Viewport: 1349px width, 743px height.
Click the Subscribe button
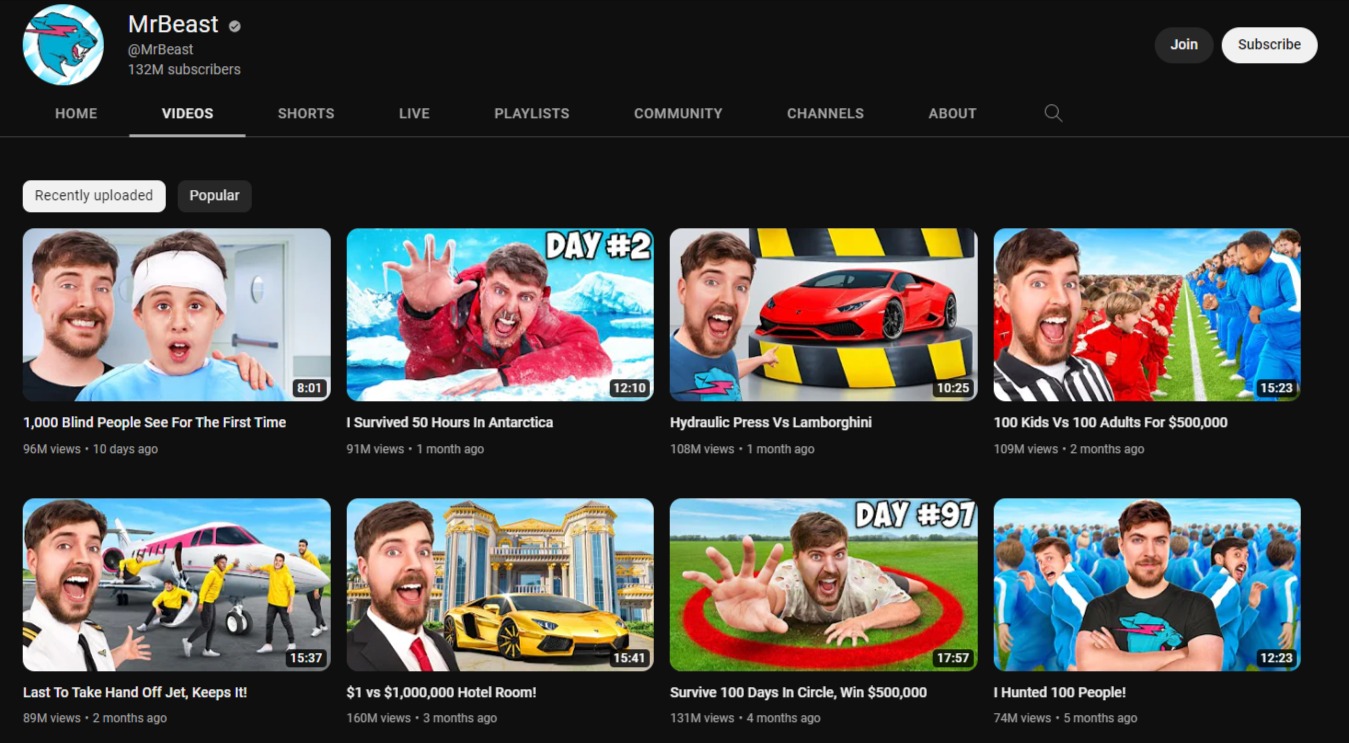point(1269,45)
